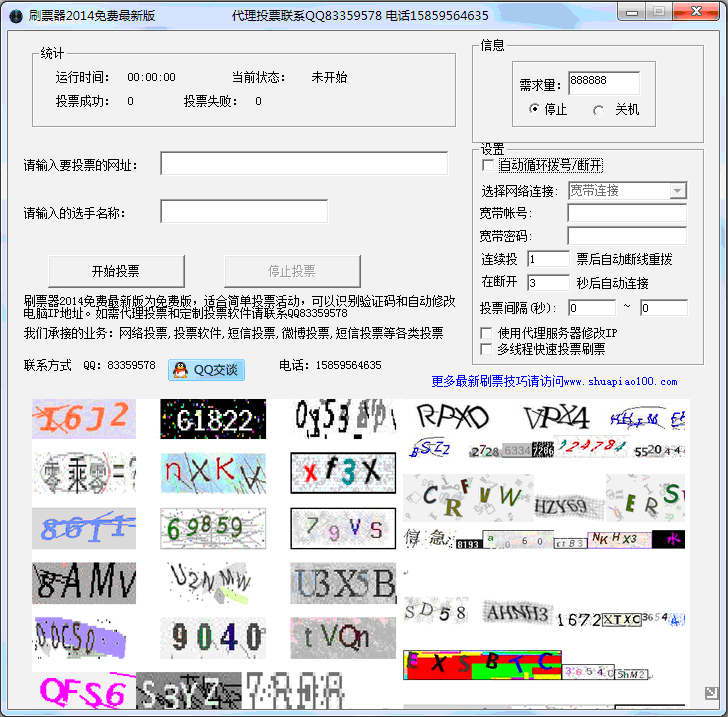
Task: Click the black 61822 captcha sample
Action: tap(213, 419)
